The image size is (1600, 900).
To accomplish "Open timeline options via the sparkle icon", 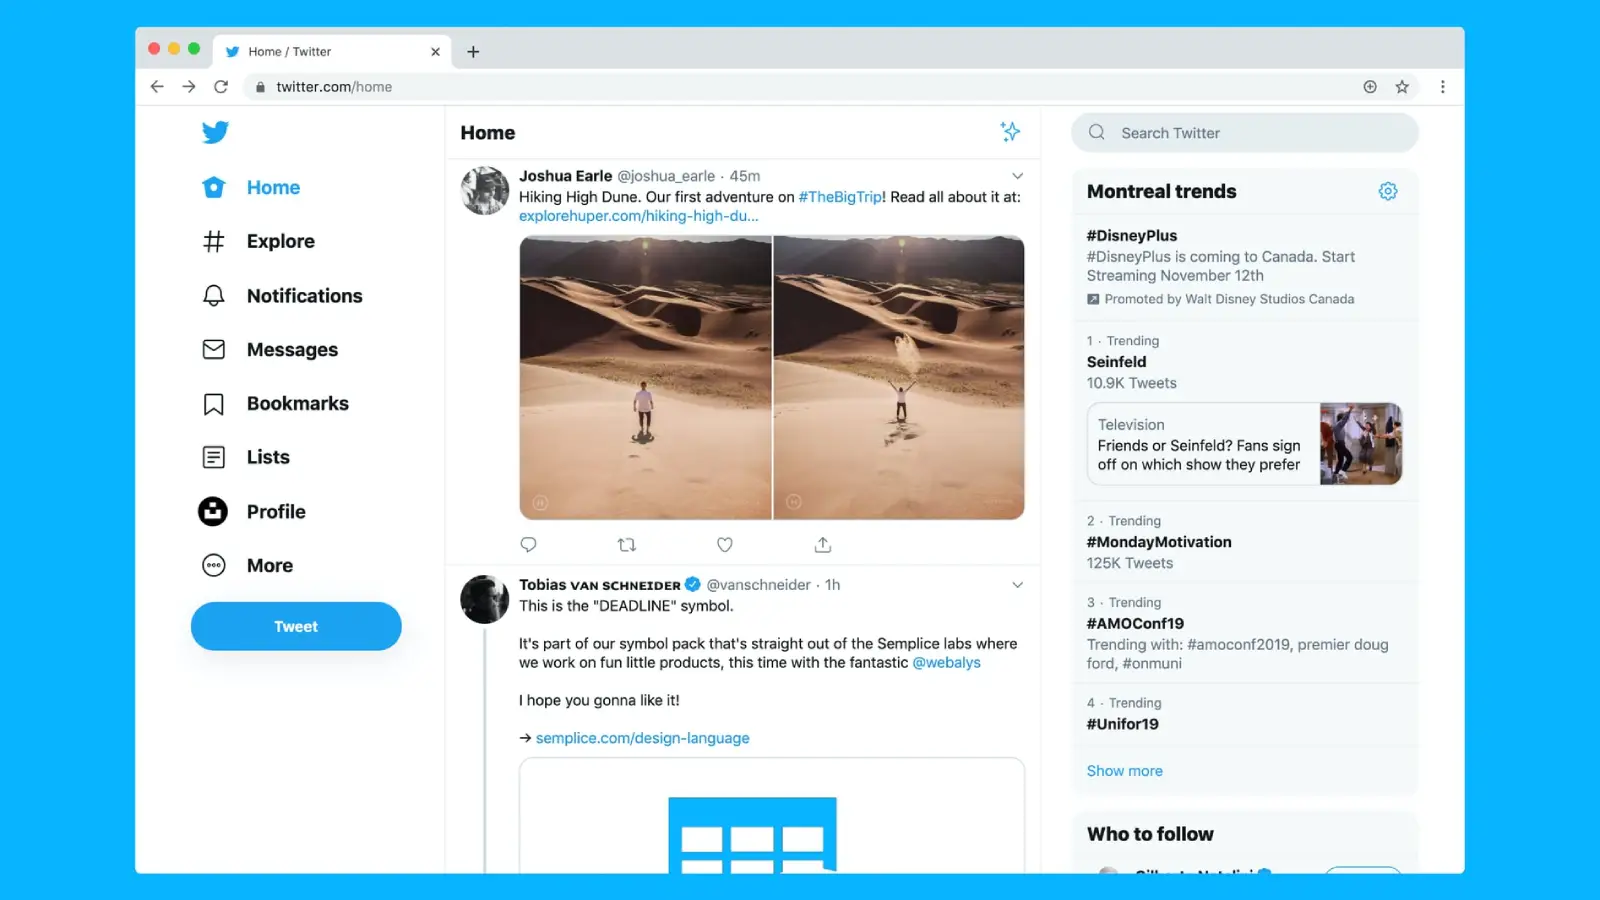I will [1010, 131].
